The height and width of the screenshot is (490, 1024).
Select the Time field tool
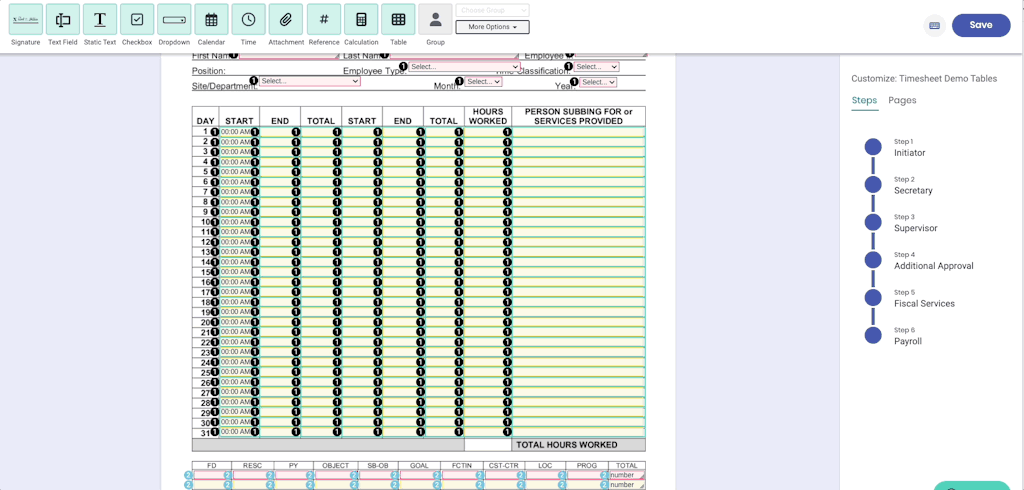(x=249, y=19)
